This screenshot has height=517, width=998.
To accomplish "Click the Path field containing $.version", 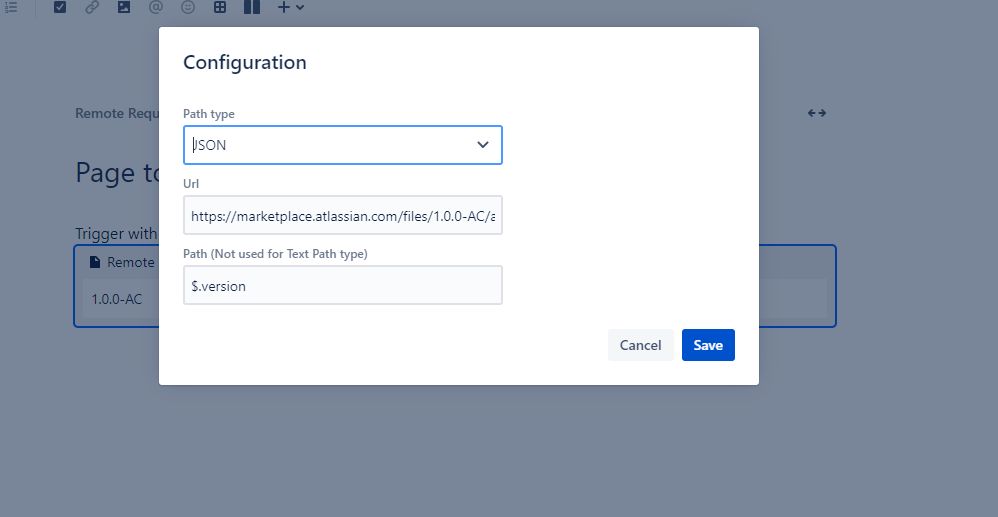I will pyautogui.click(x=342, y=285).
